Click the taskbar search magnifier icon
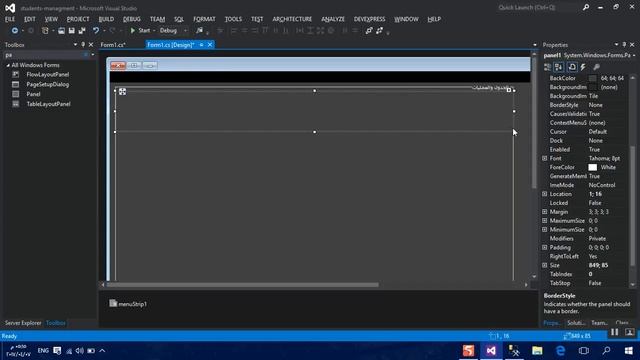Viewport: 640px width, 360px height. pos(607,351)
